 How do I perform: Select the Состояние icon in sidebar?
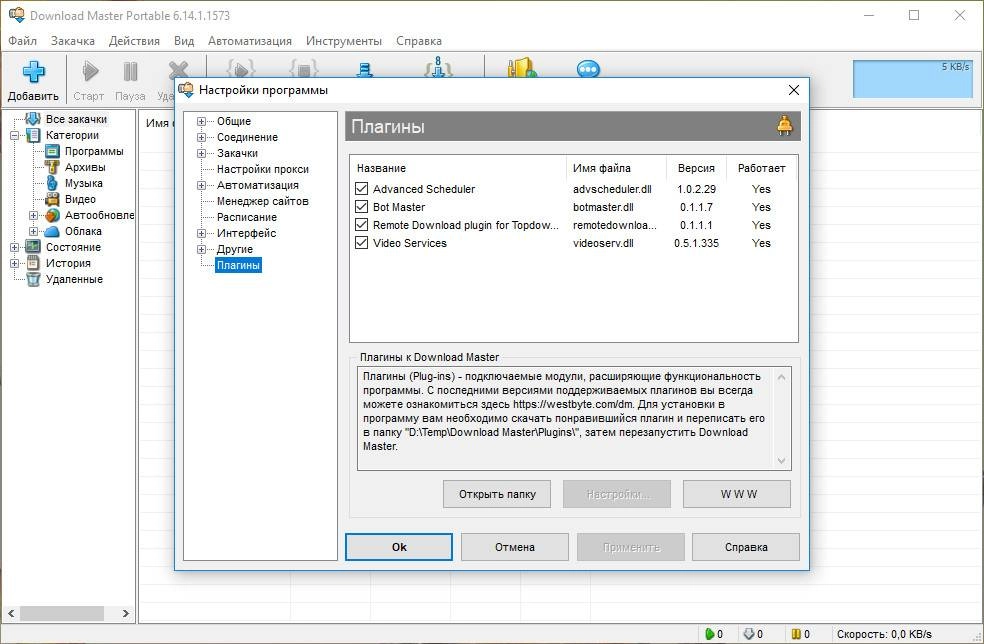click(x=33, y=247)
